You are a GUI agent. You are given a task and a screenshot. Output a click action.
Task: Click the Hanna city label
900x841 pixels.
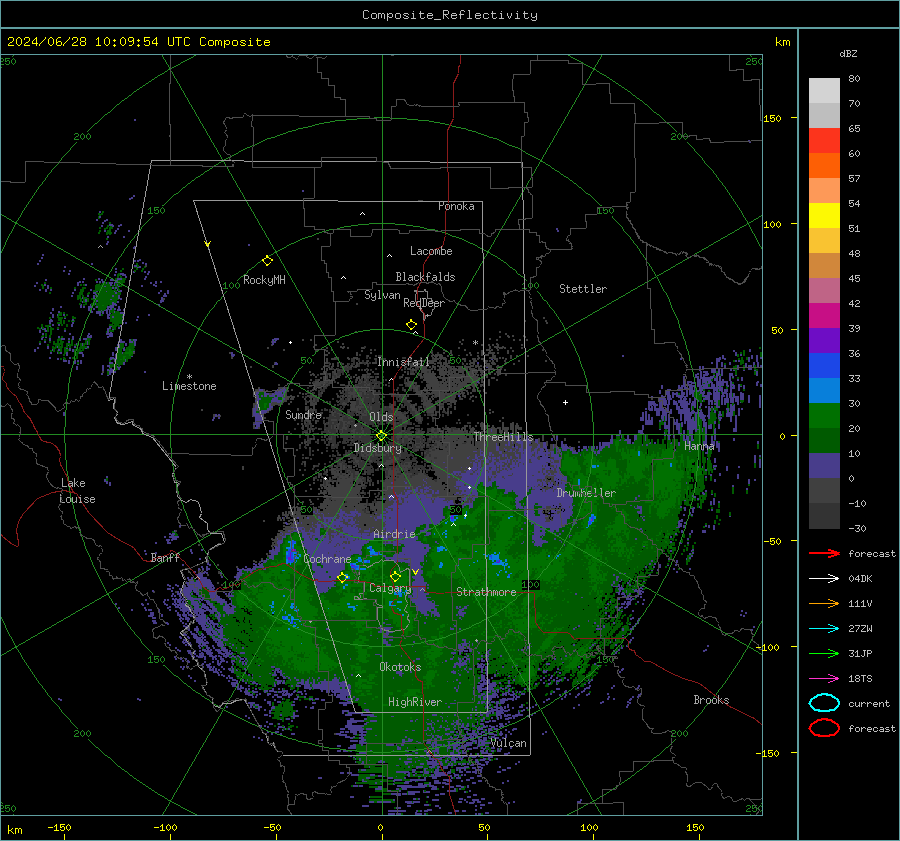pyautogui.click(x=699, y=446)
